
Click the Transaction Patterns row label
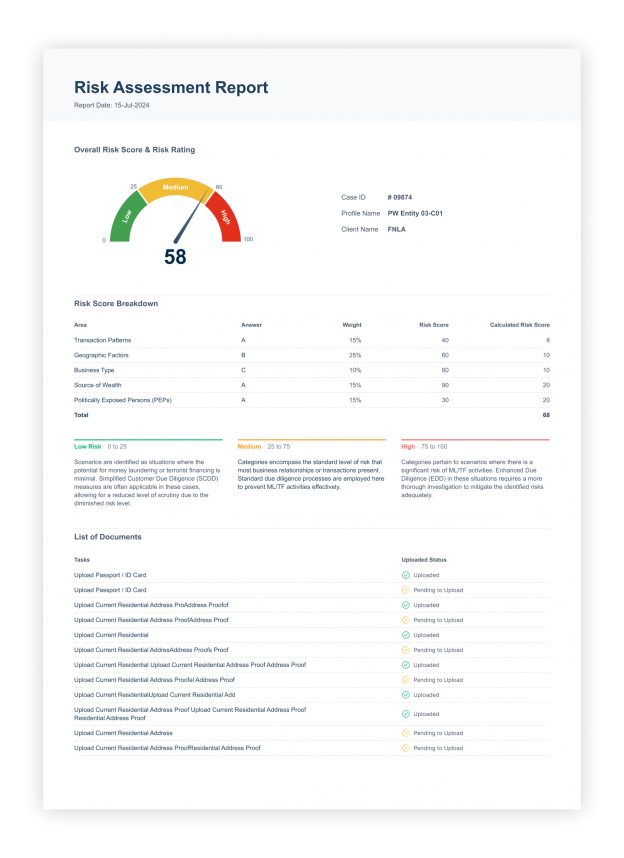click(103, 340)
